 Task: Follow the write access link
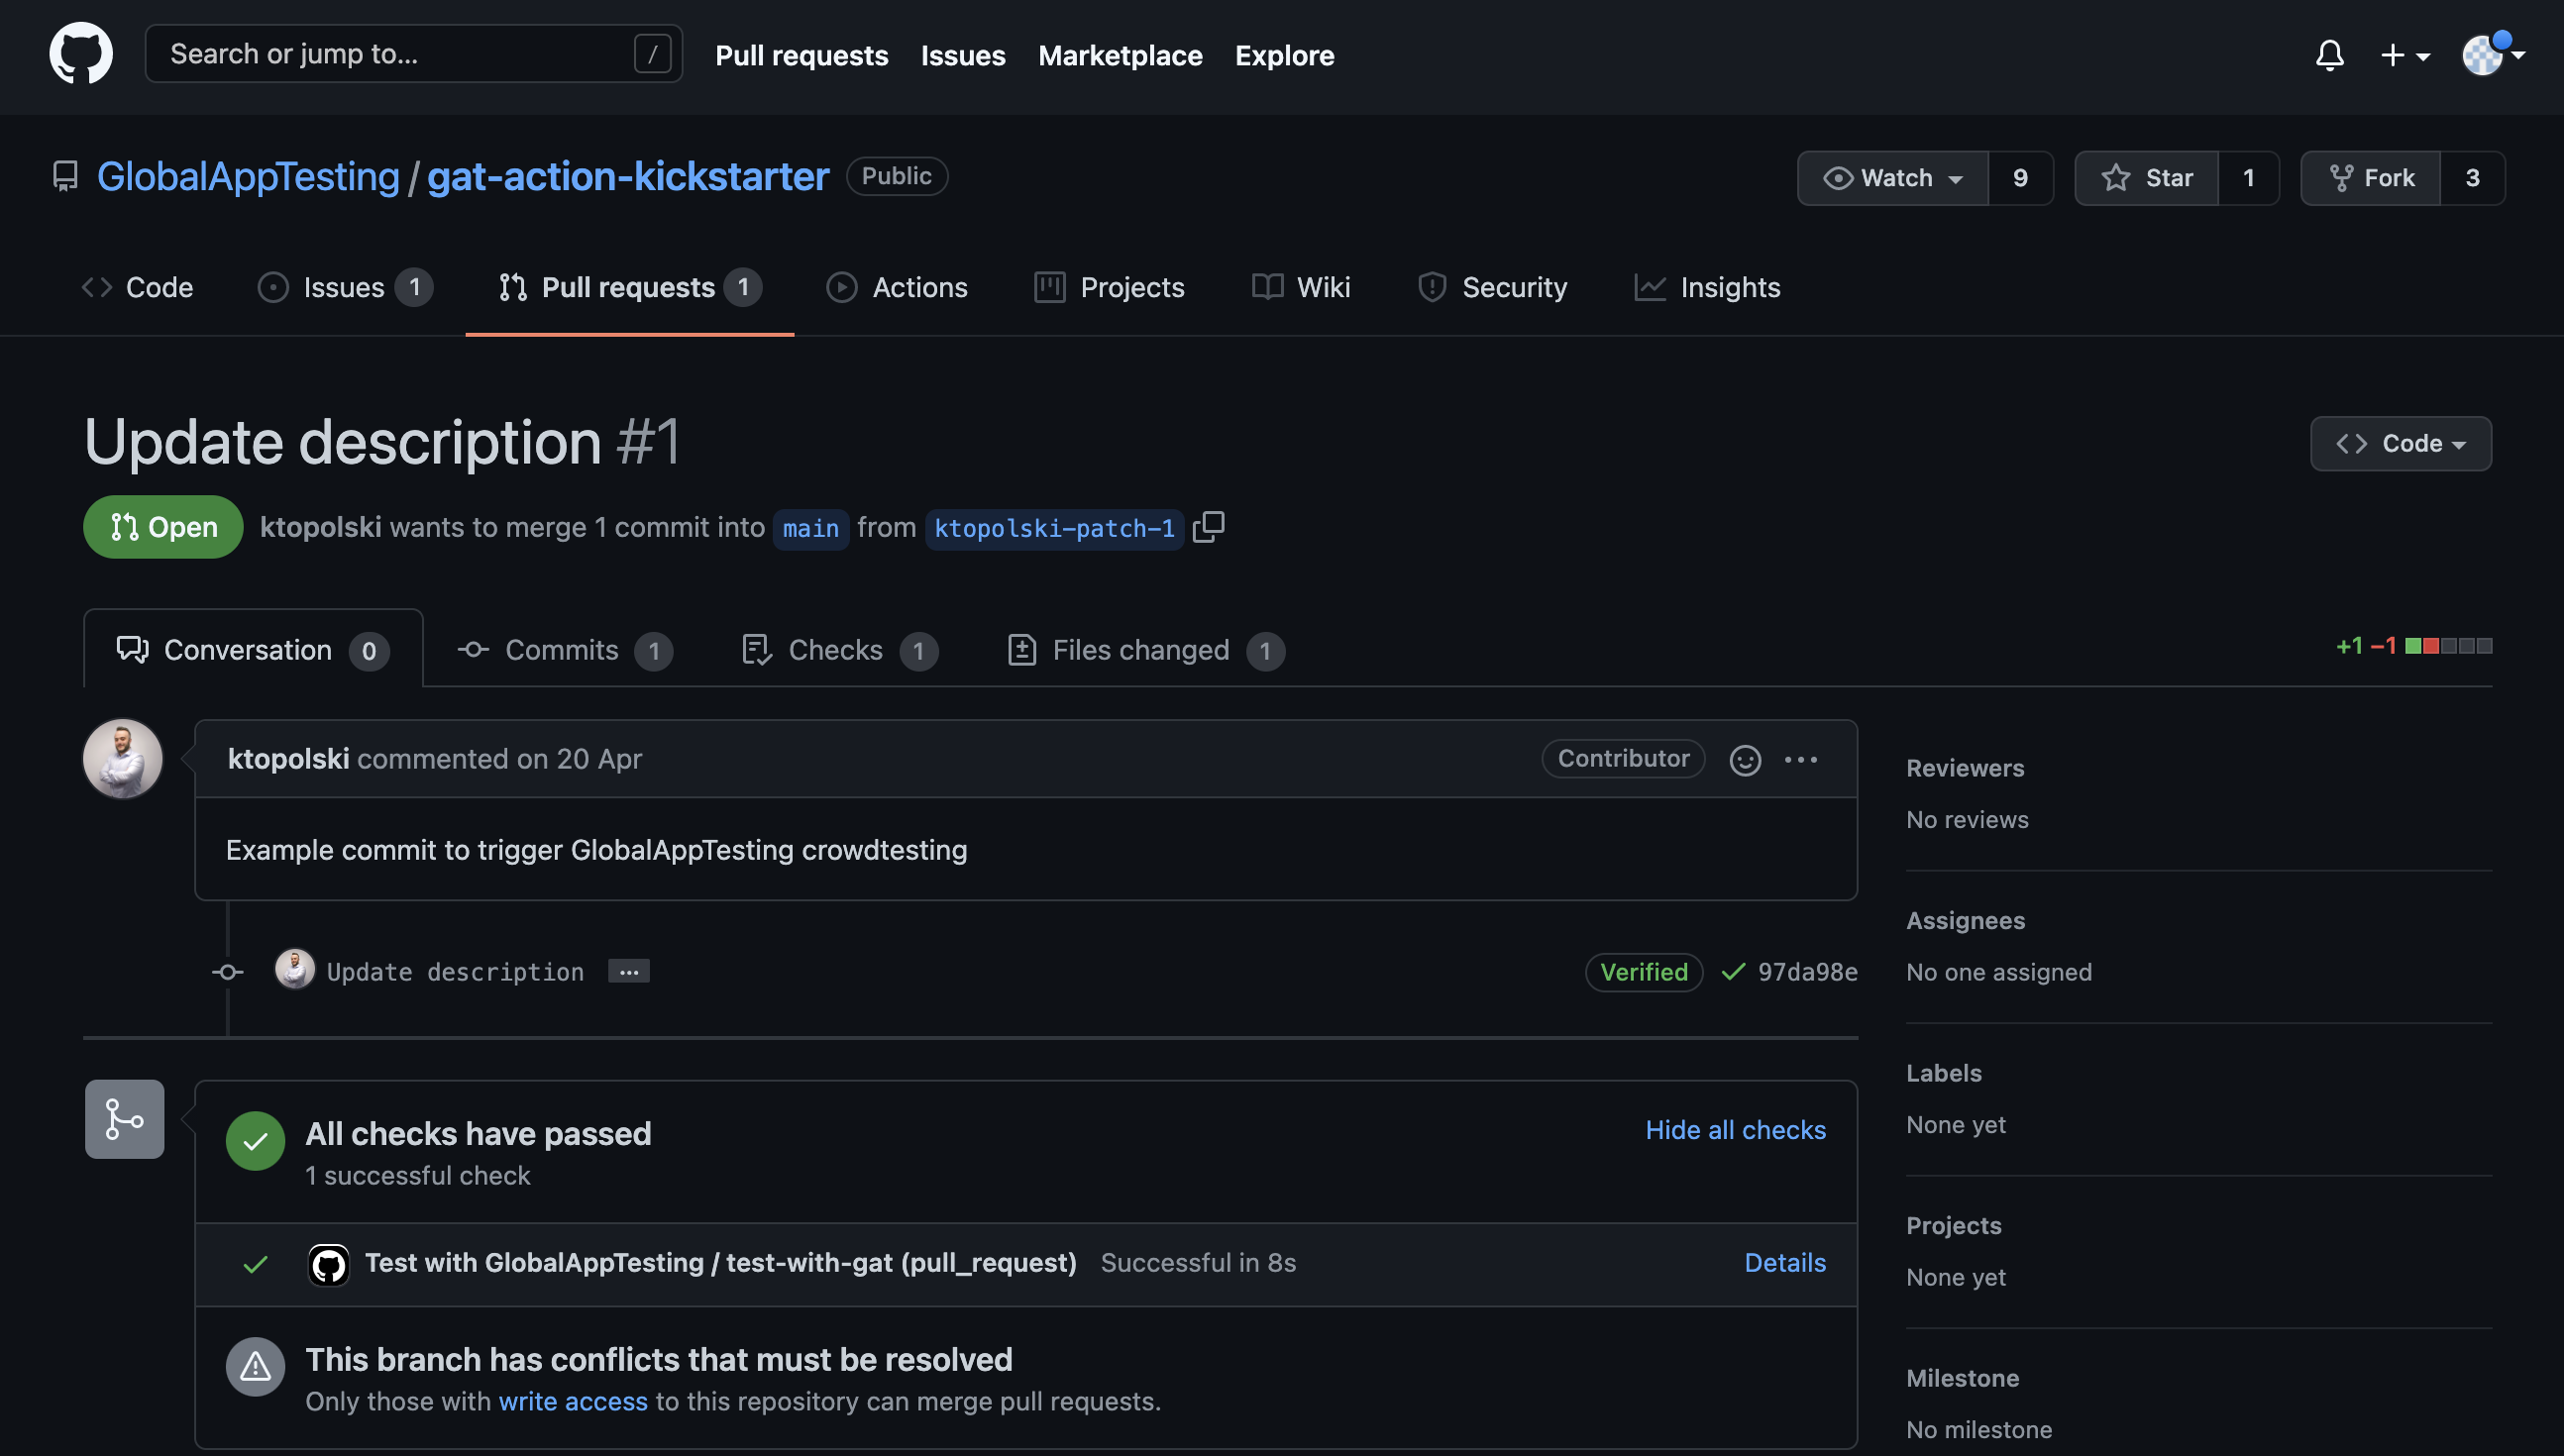(573, 1401)
